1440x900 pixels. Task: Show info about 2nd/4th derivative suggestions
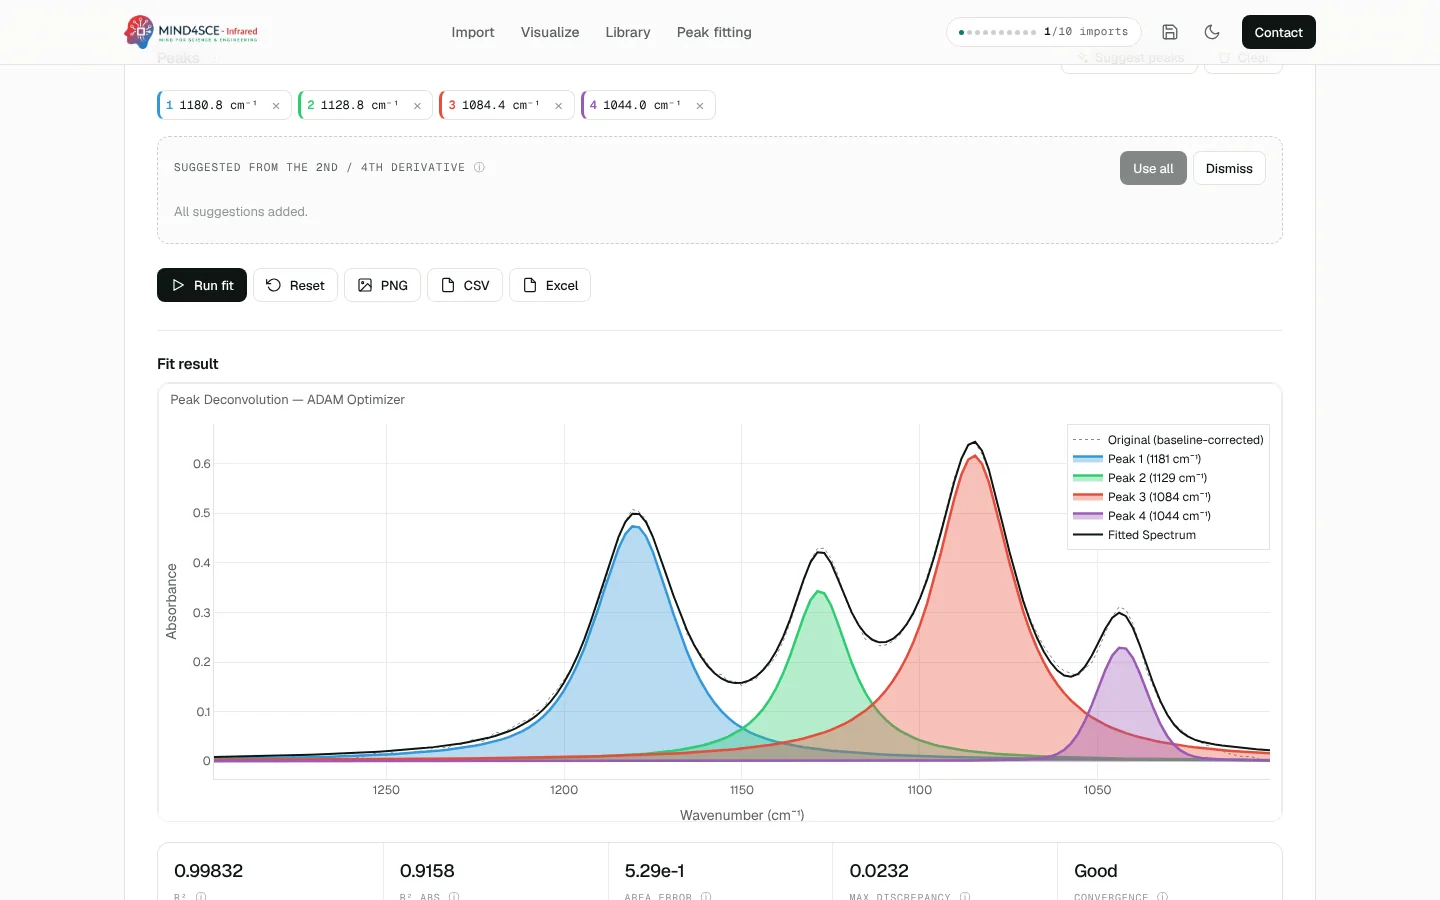(479, 167)
